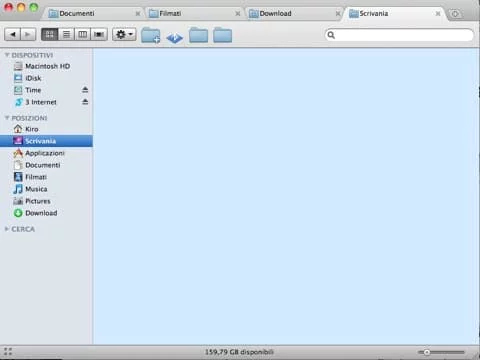Click the magnifier icon in search field
Viewport: 480px width, 360px height.
pos(331,35)
